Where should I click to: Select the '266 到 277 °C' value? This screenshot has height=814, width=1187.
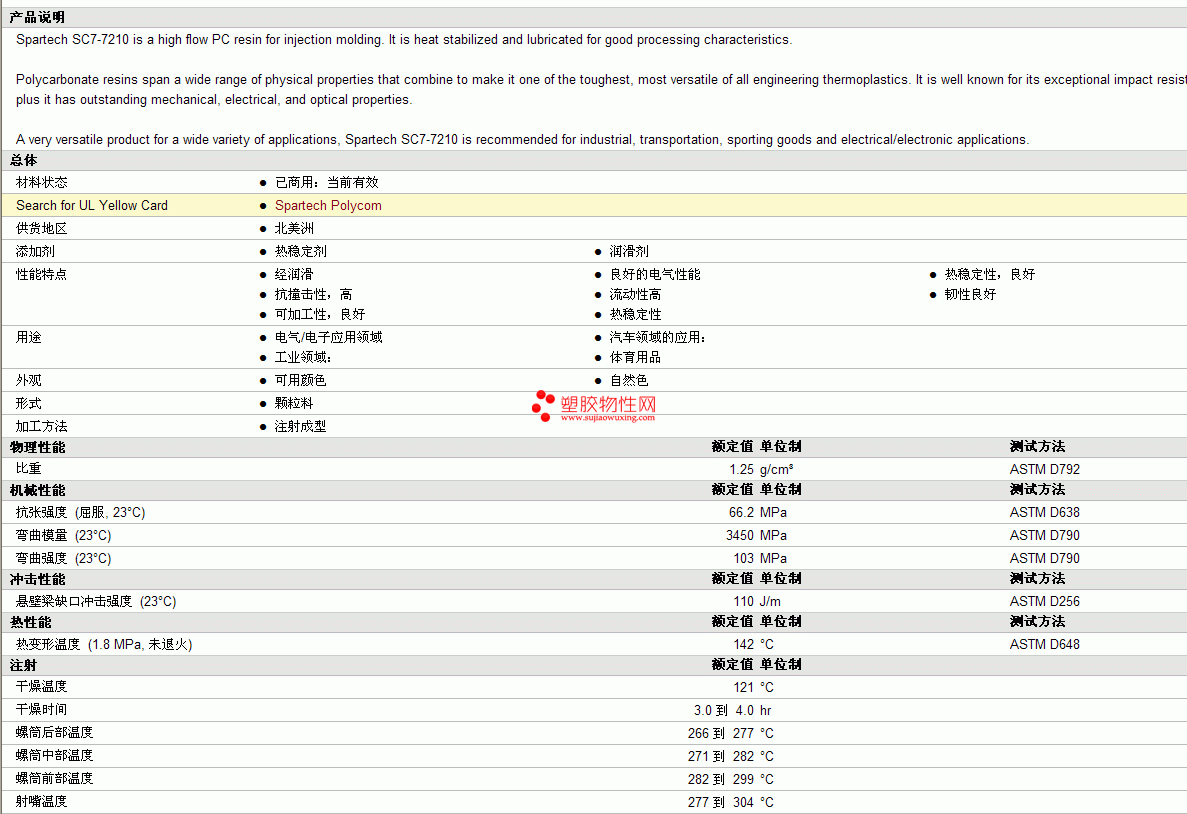coord(731,733)
